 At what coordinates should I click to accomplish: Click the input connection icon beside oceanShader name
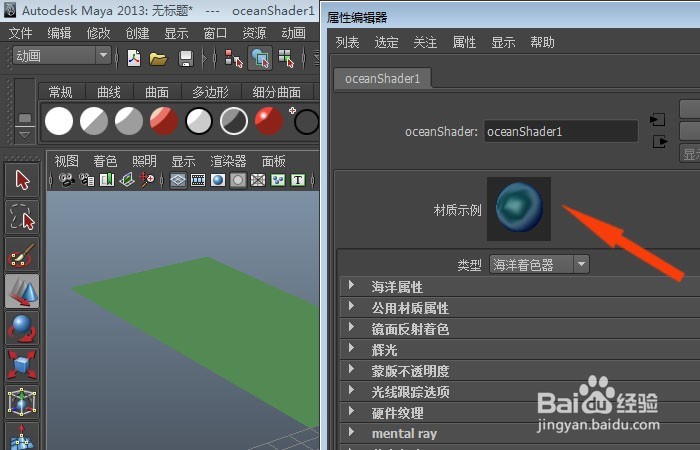pos(658,120)
